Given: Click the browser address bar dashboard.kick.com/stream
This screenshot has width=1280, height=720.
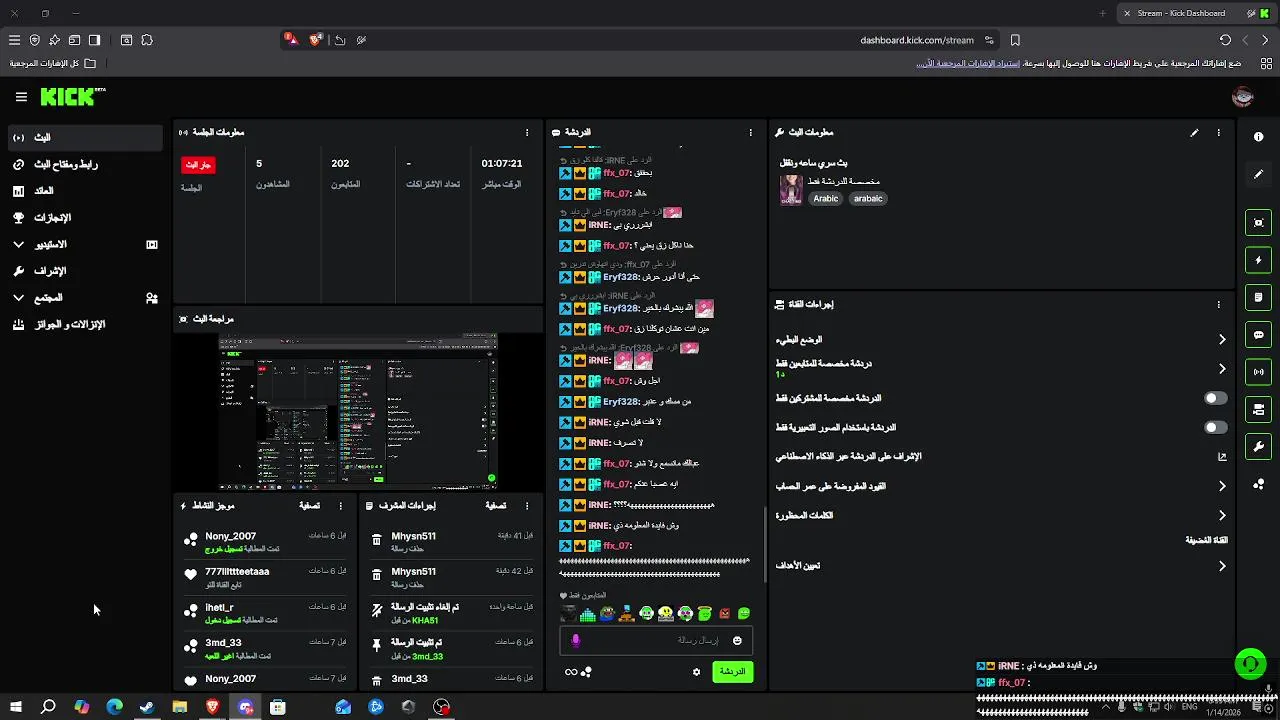Looking at the screenshot, I should [917, 40].
